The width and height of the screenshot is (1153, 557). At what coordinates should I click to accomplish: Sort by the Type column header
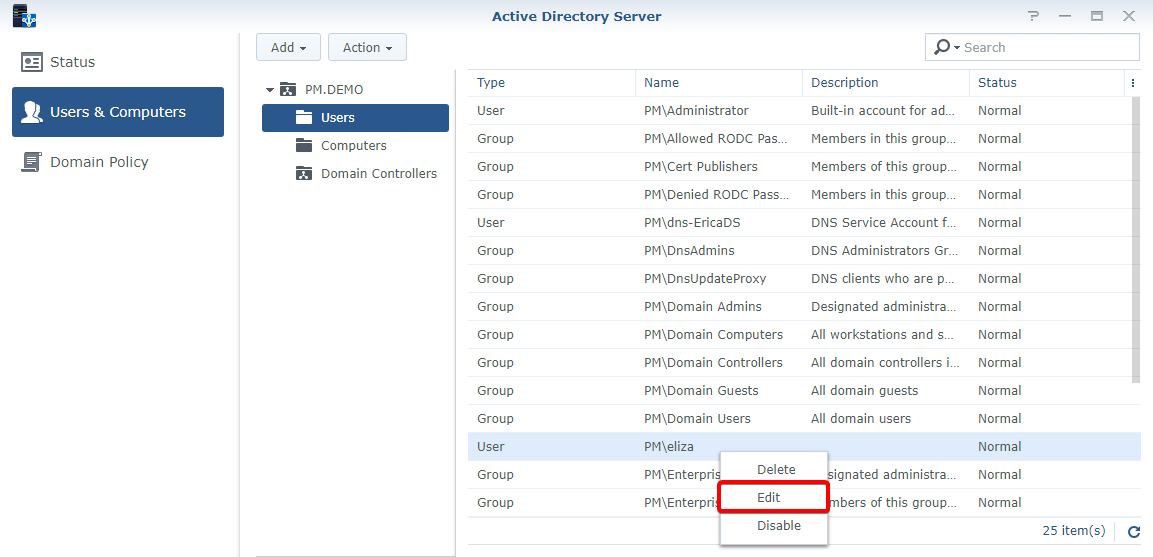[x=551, y=83]
